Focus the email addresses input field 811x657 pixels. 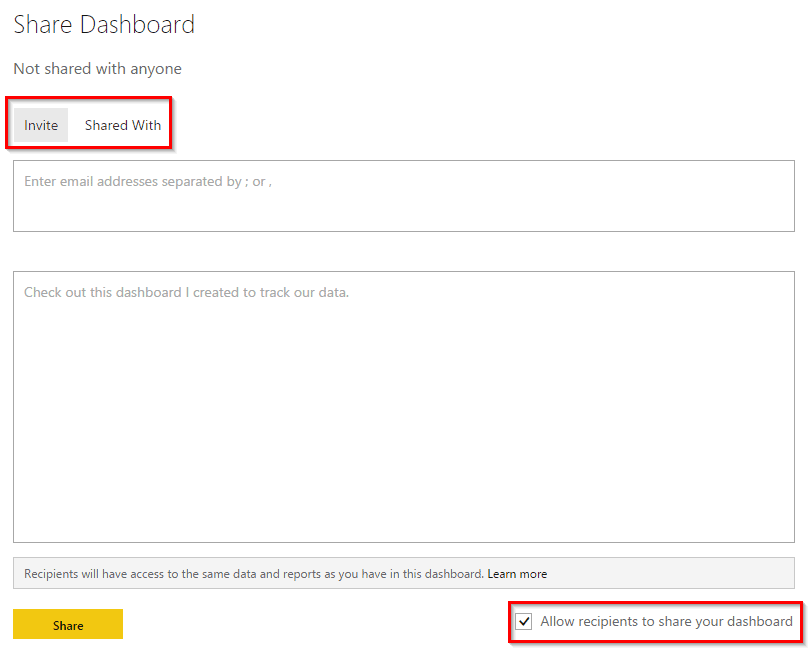(403, 196)
